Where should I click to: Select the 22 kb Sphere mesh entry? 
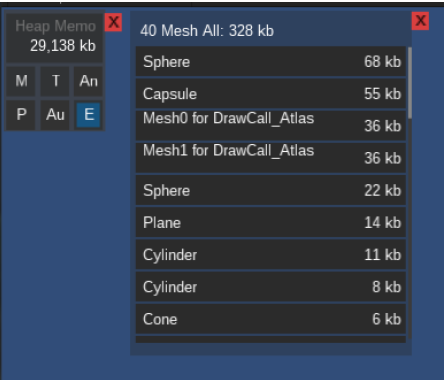271,190
